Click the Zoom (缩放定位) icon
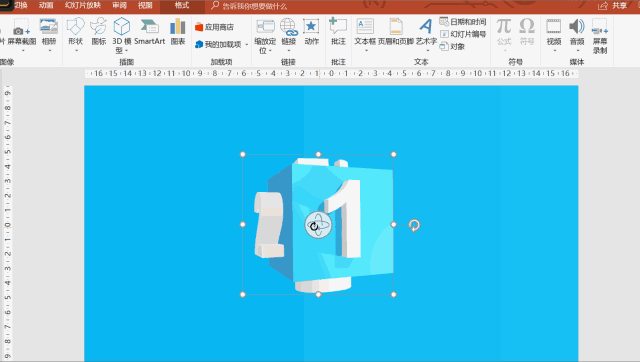Image resolution: width=640 pixels, height=362 pixels. 265,27
